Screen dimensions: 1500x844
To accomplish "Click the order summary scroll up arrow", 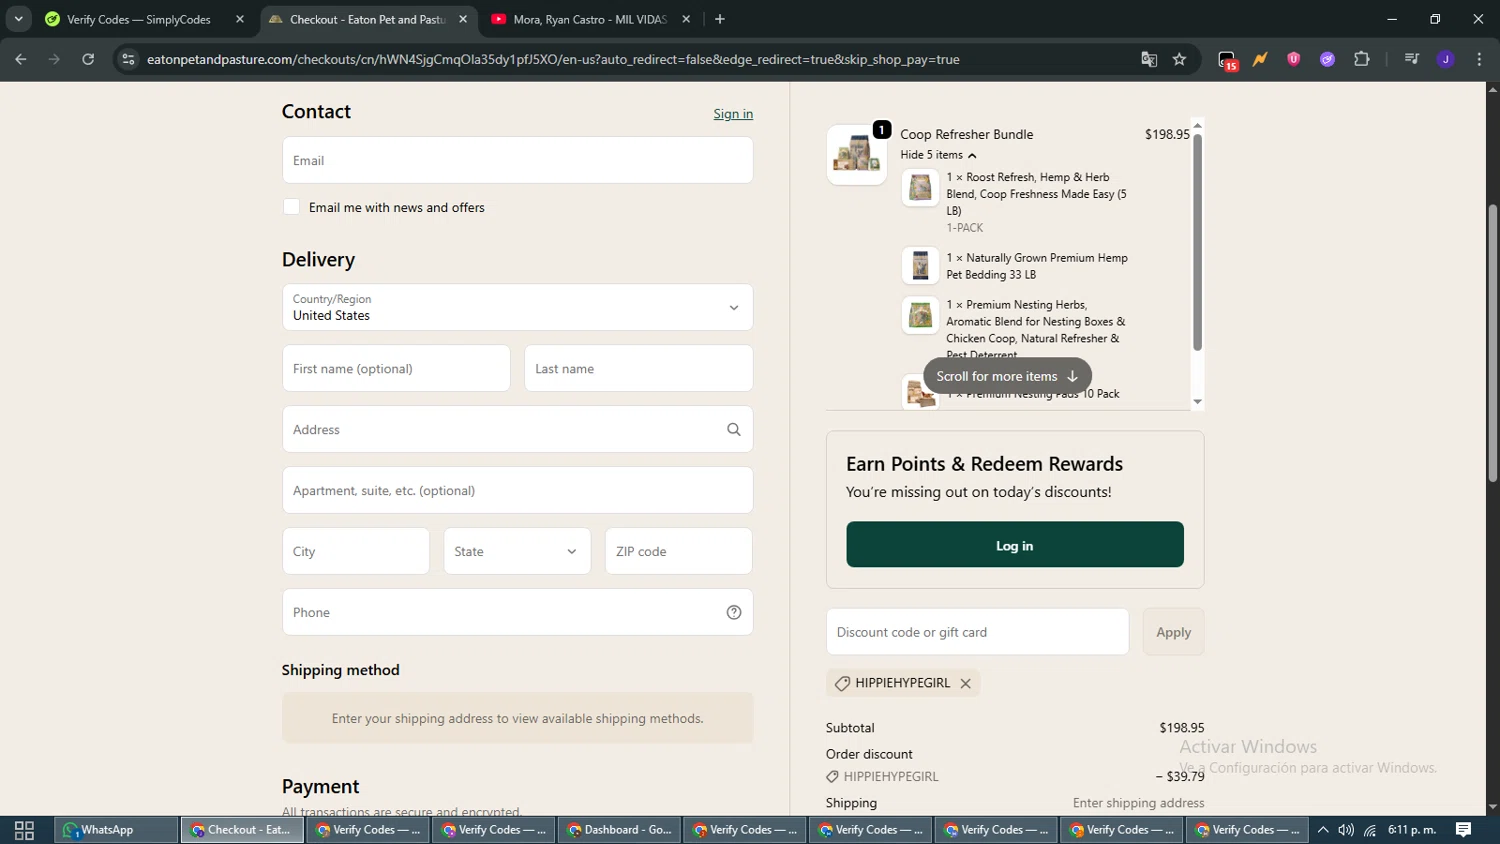I will (1197, 126).
